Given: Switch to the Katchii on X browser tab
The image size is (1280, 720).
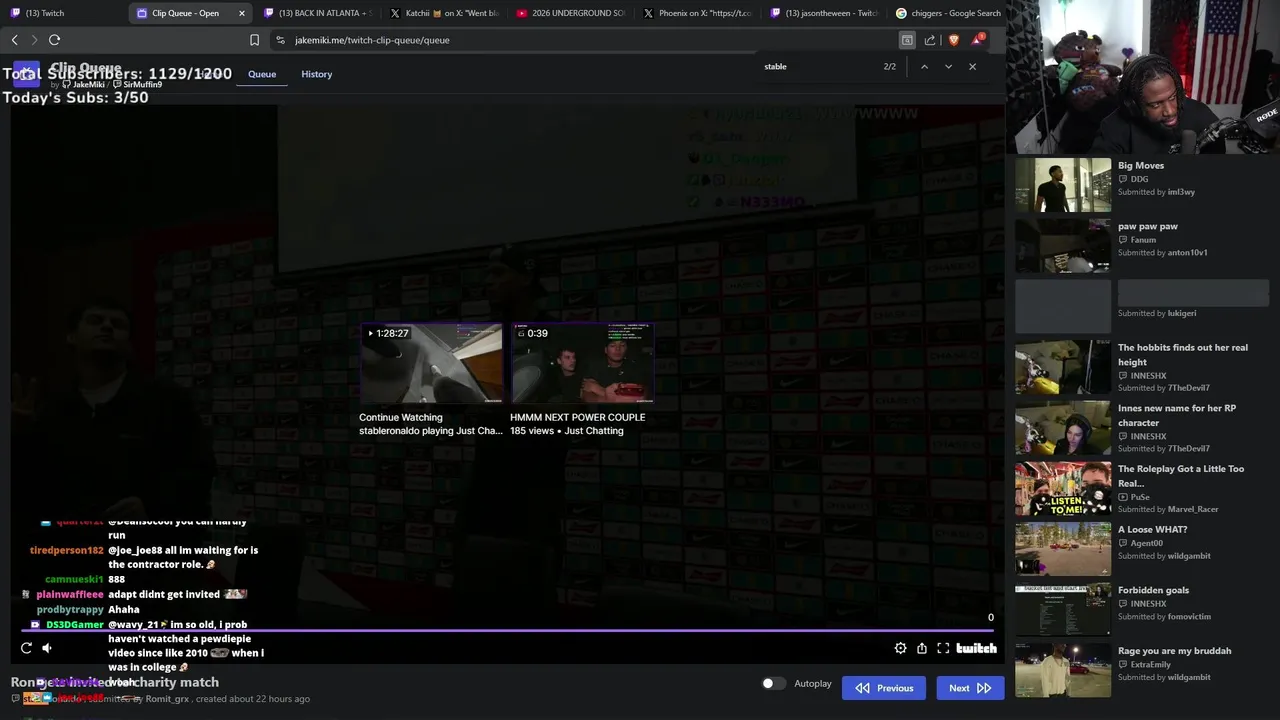Looking at the screenshot, I should (x=444, y=13).
